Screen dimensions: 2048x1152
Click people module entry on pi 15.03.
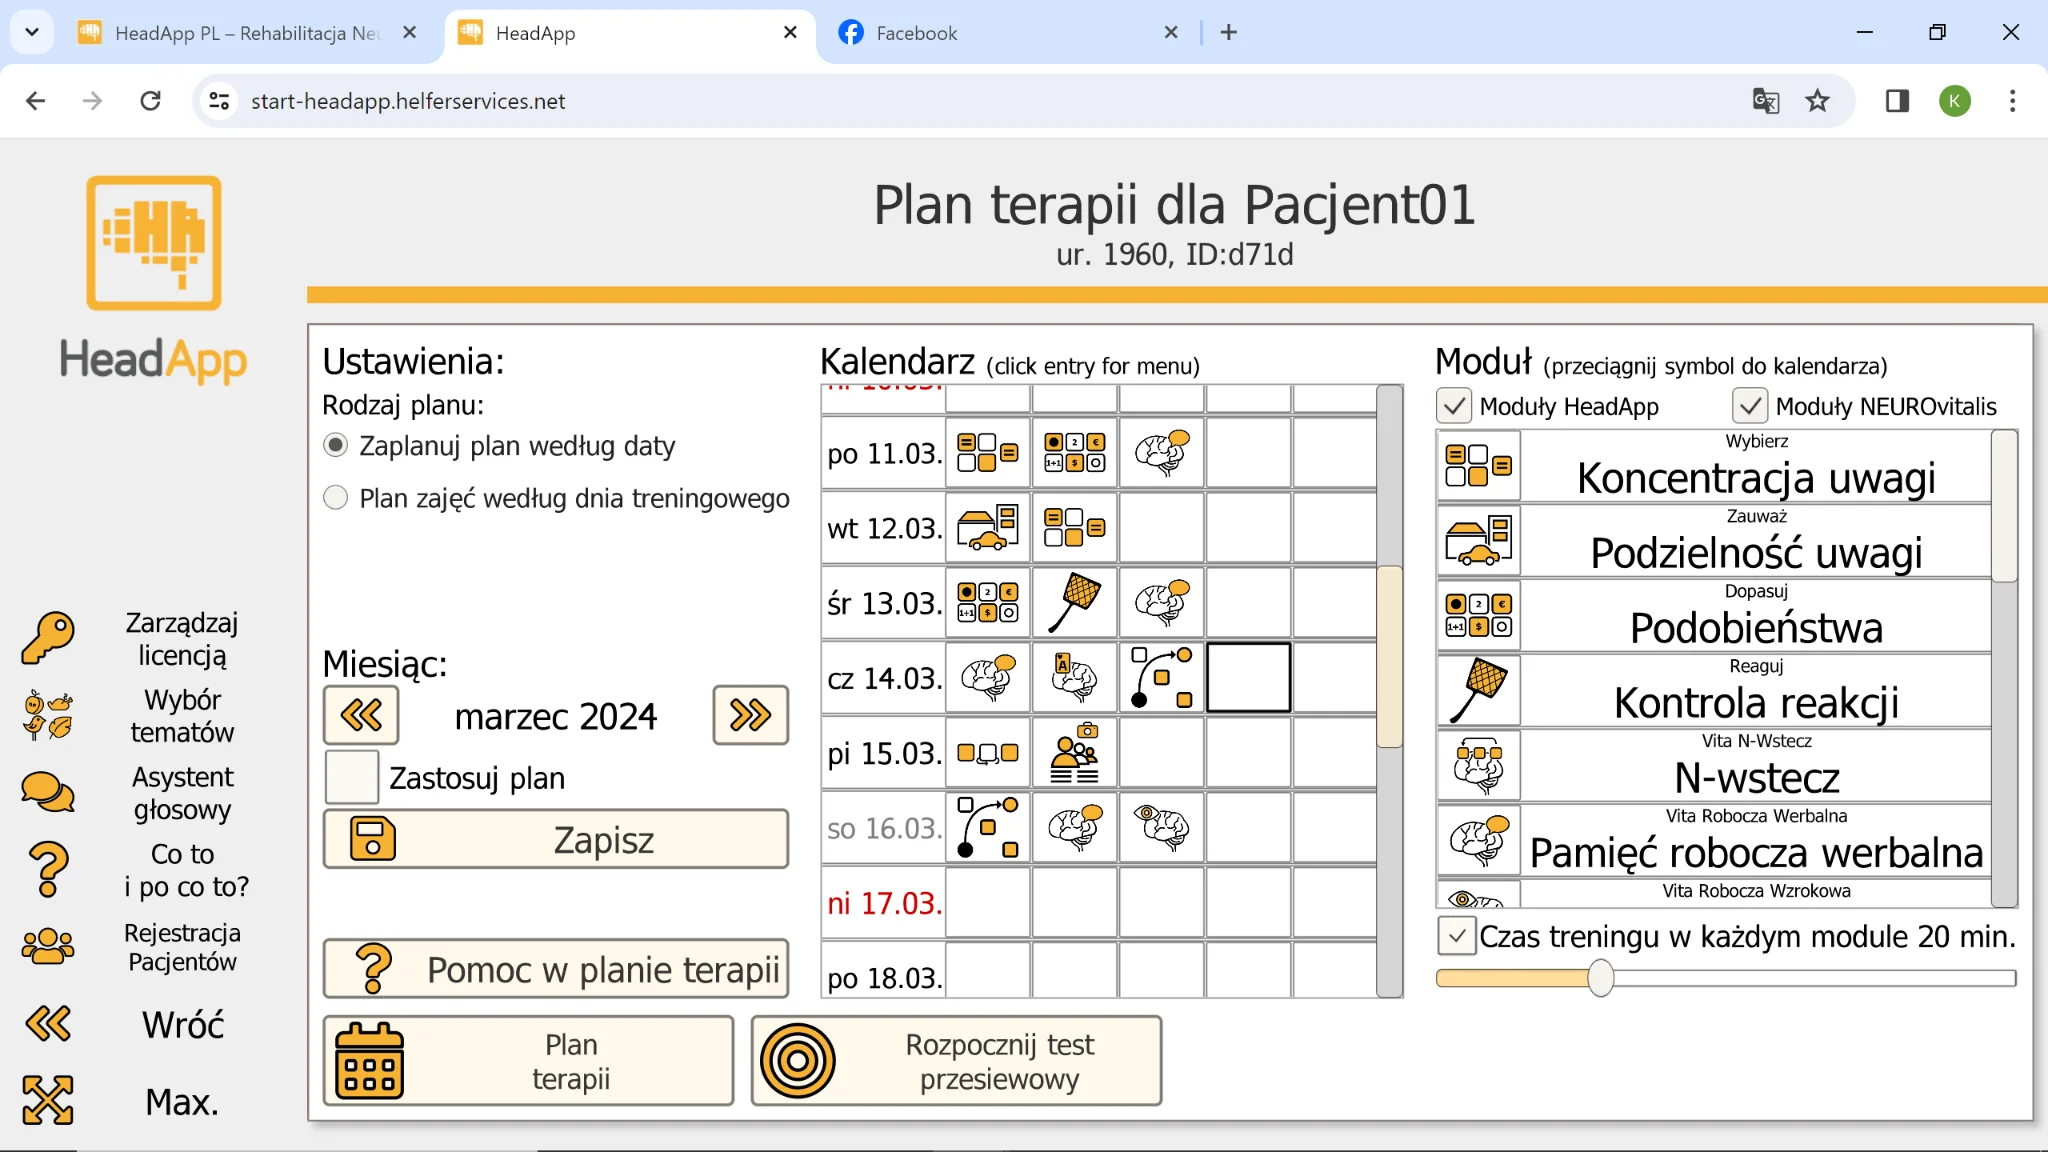click(x=1075, y=753)
